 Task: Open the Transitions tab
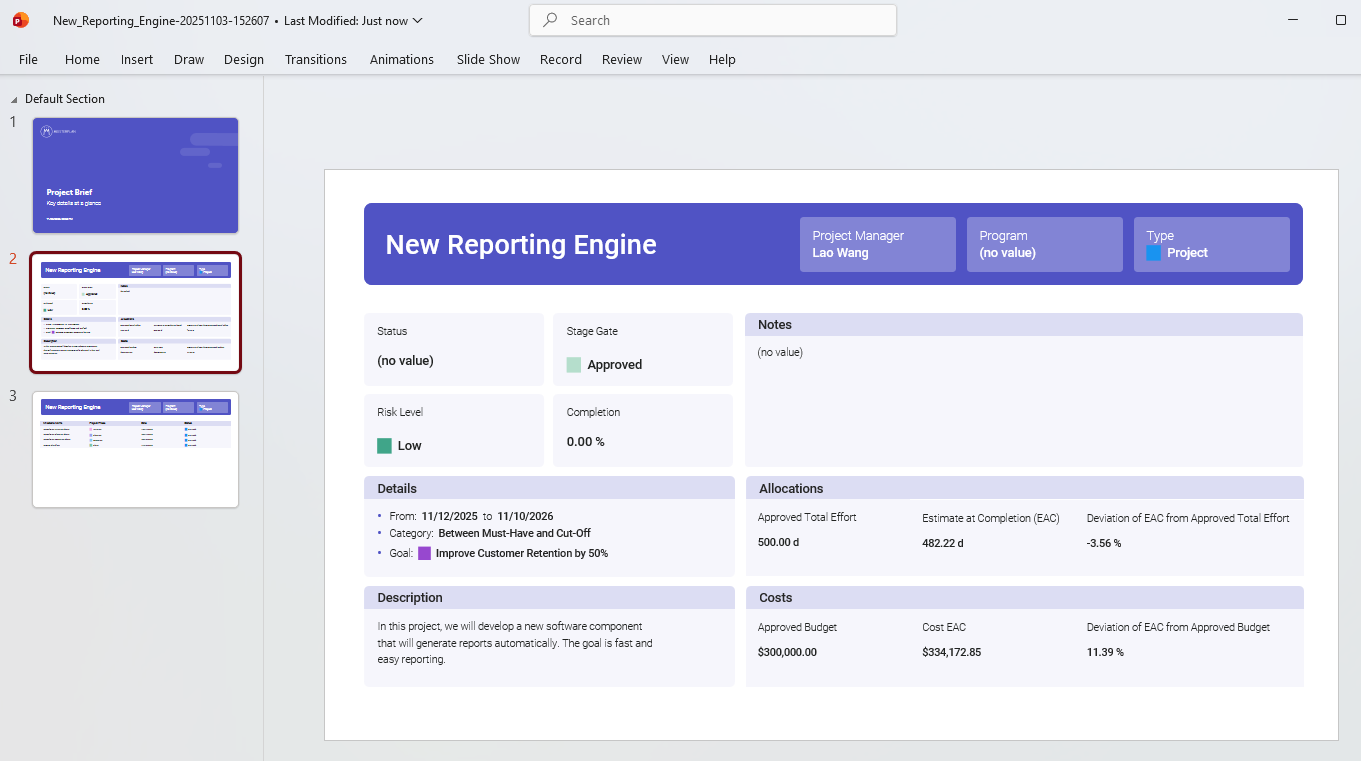point(315,59)
